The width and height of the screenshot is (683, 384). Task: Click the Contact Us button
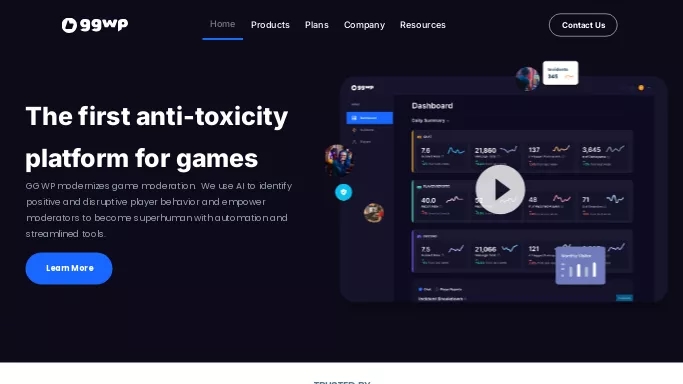point(583,25)
